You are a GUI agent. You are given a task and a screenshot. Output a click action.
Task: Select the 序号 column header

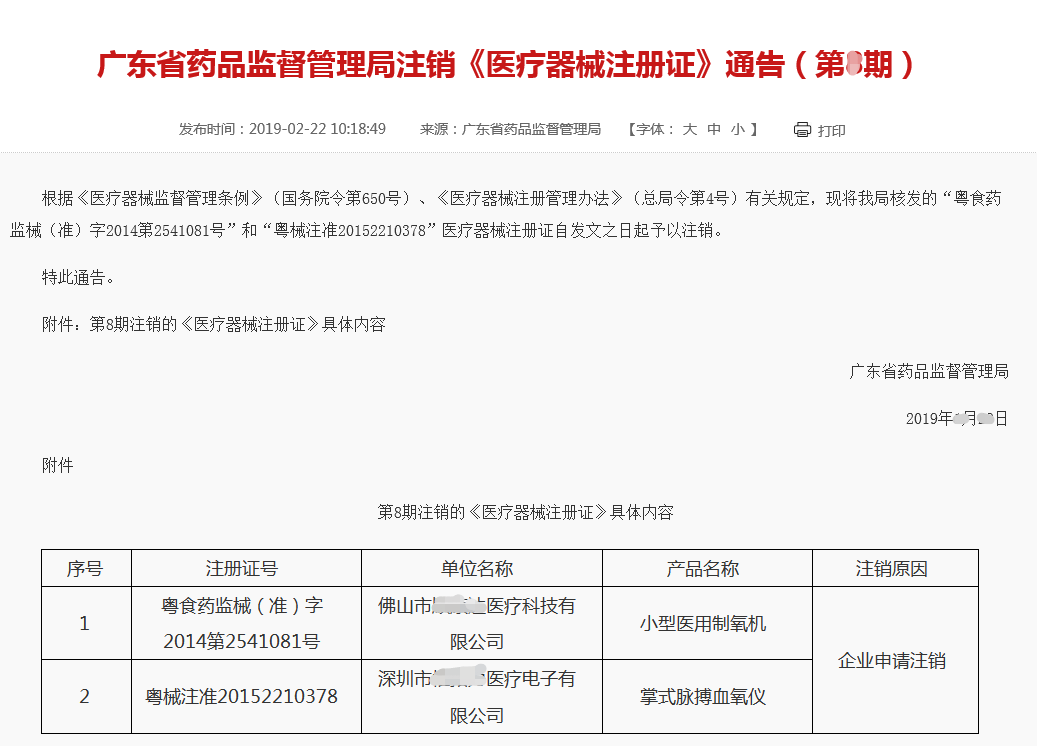click(x=85, y=568)
